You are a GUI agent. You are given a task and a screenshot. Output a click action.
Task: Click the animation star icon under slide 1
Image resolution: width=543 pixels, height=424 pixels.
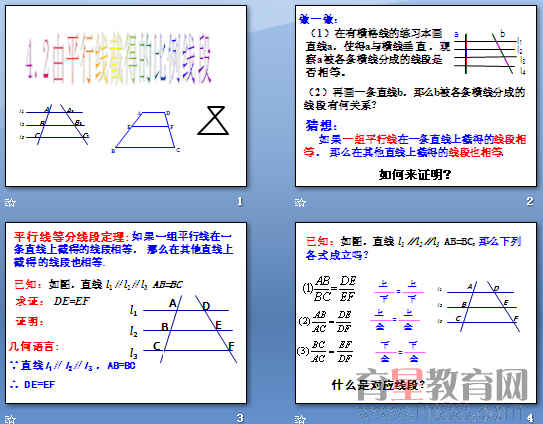(x=10, y=202)
